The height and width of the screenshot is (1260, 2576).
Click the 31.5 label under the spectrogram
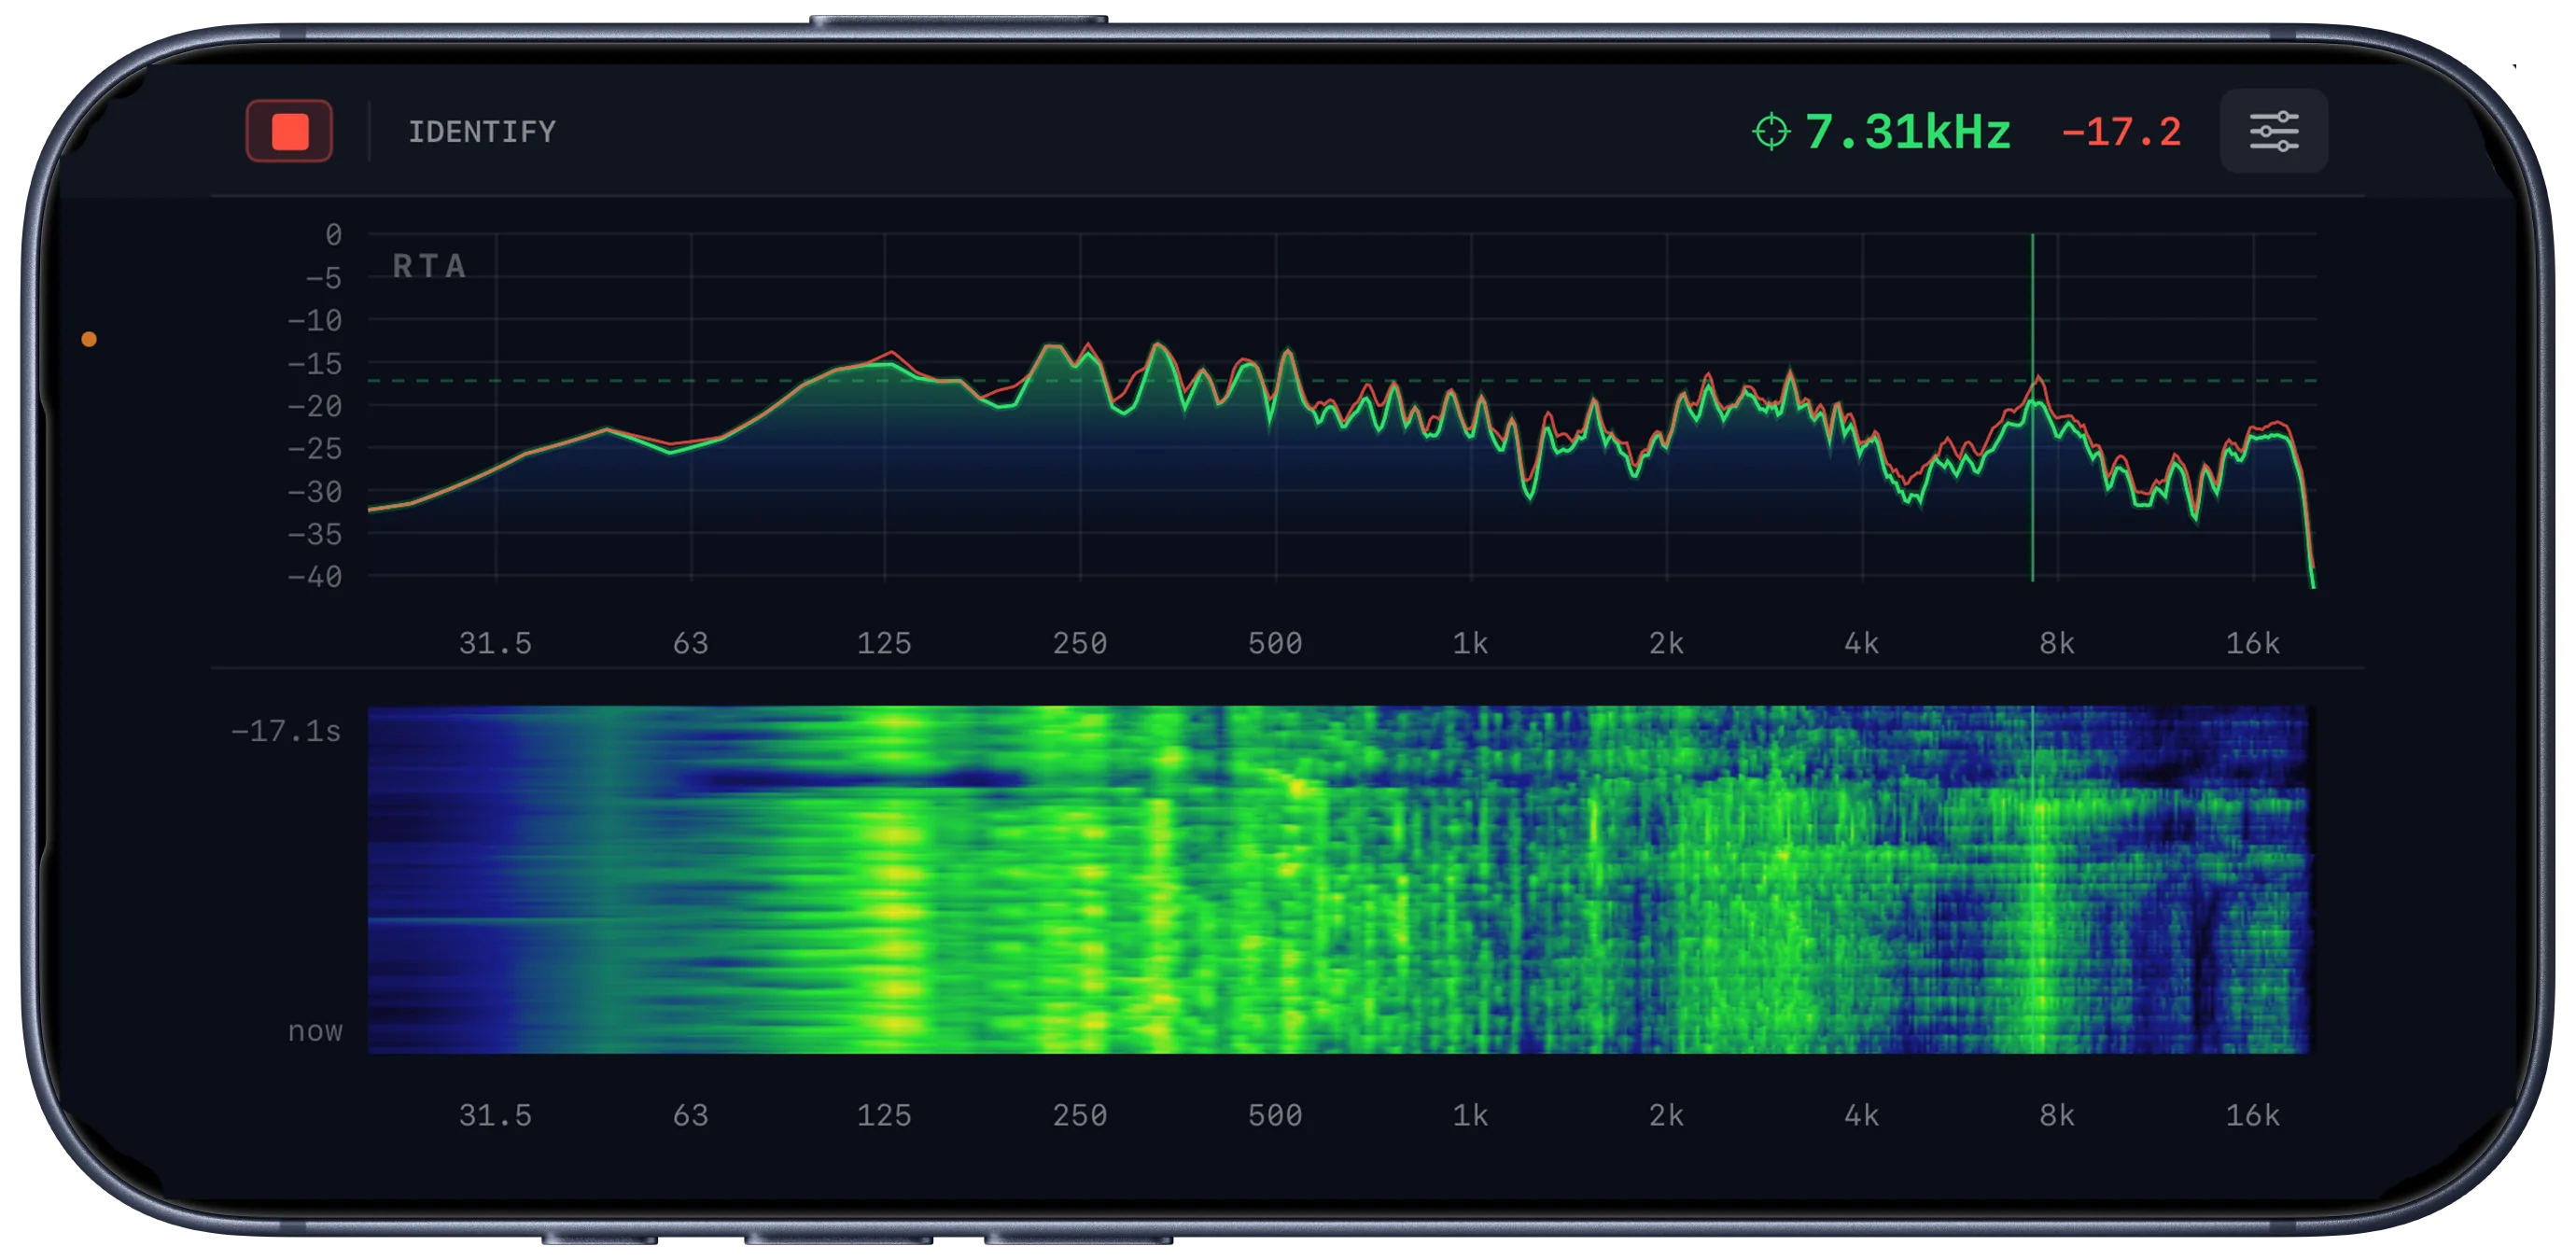(x=495, y=1115)
